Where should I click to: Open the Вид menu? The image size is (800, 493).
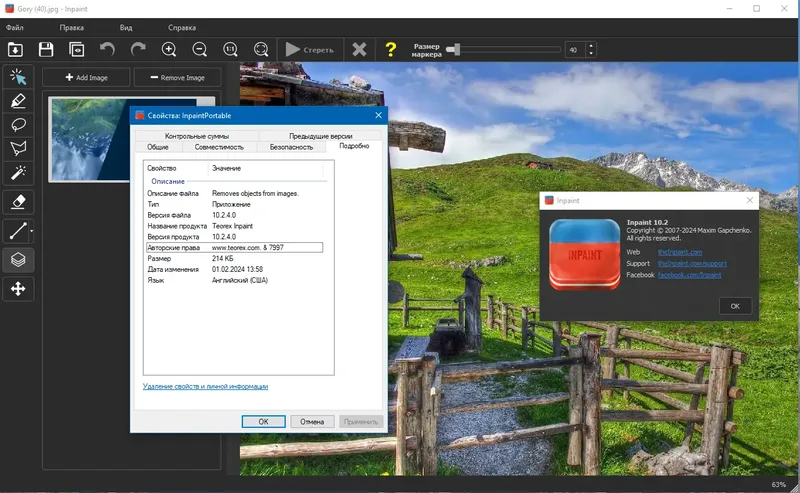point(126,28)
